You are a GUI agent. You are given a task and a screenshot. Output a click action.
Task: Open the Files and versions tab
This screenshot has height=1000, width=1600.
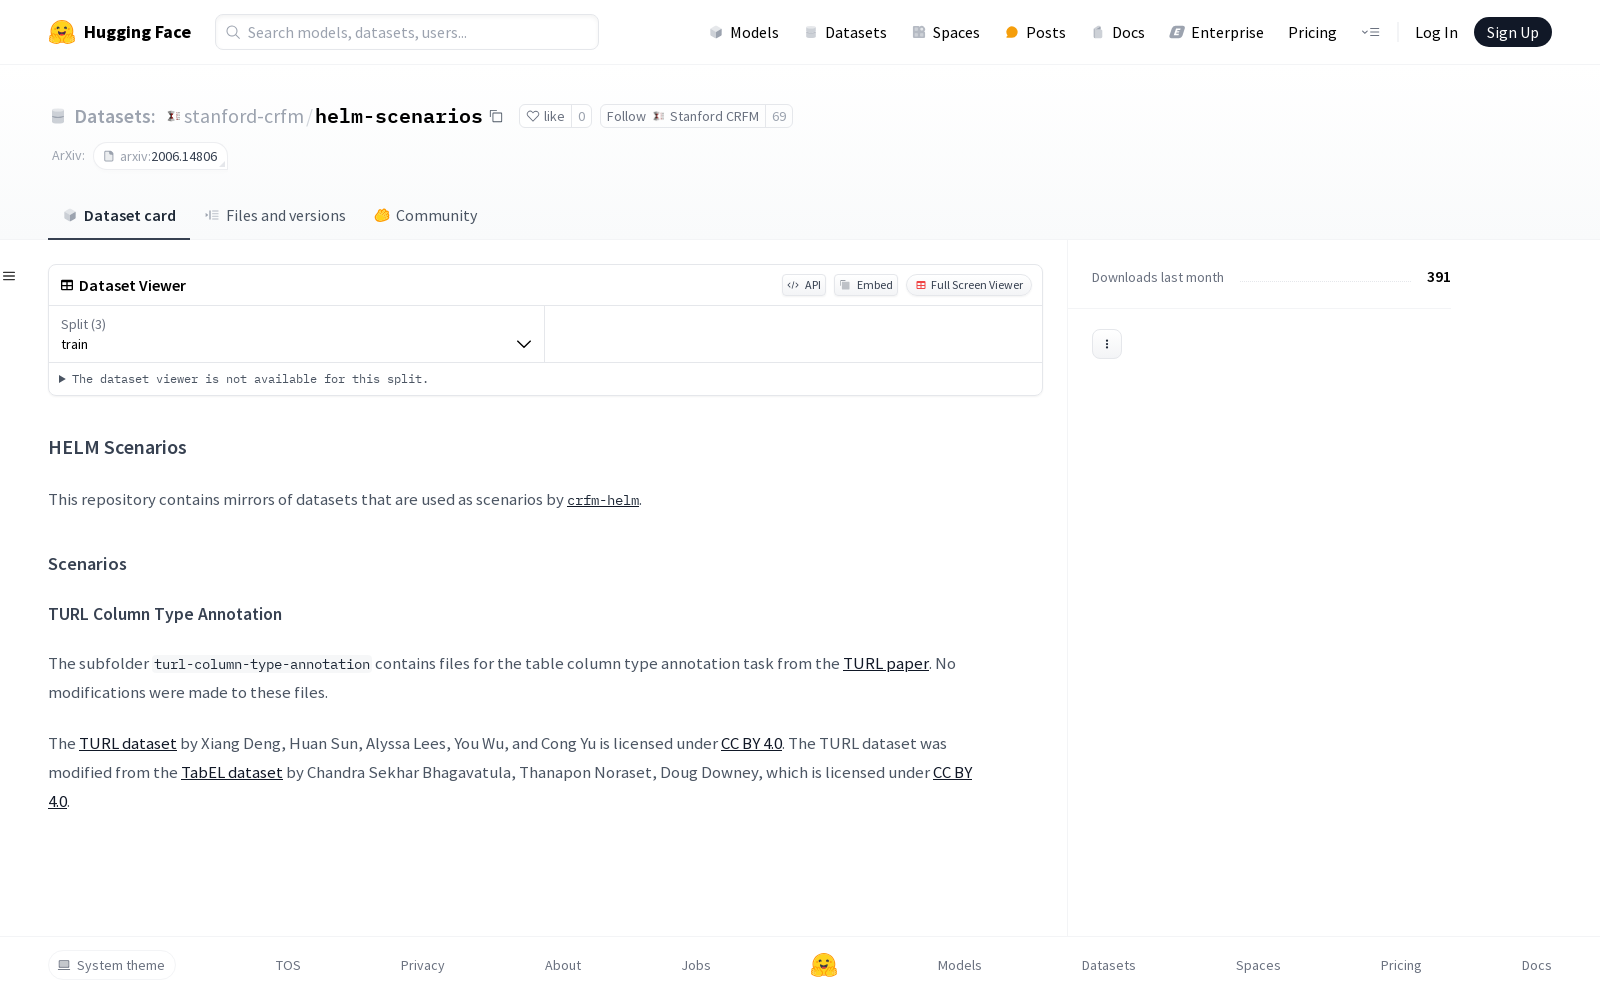(x=275, y=215)
